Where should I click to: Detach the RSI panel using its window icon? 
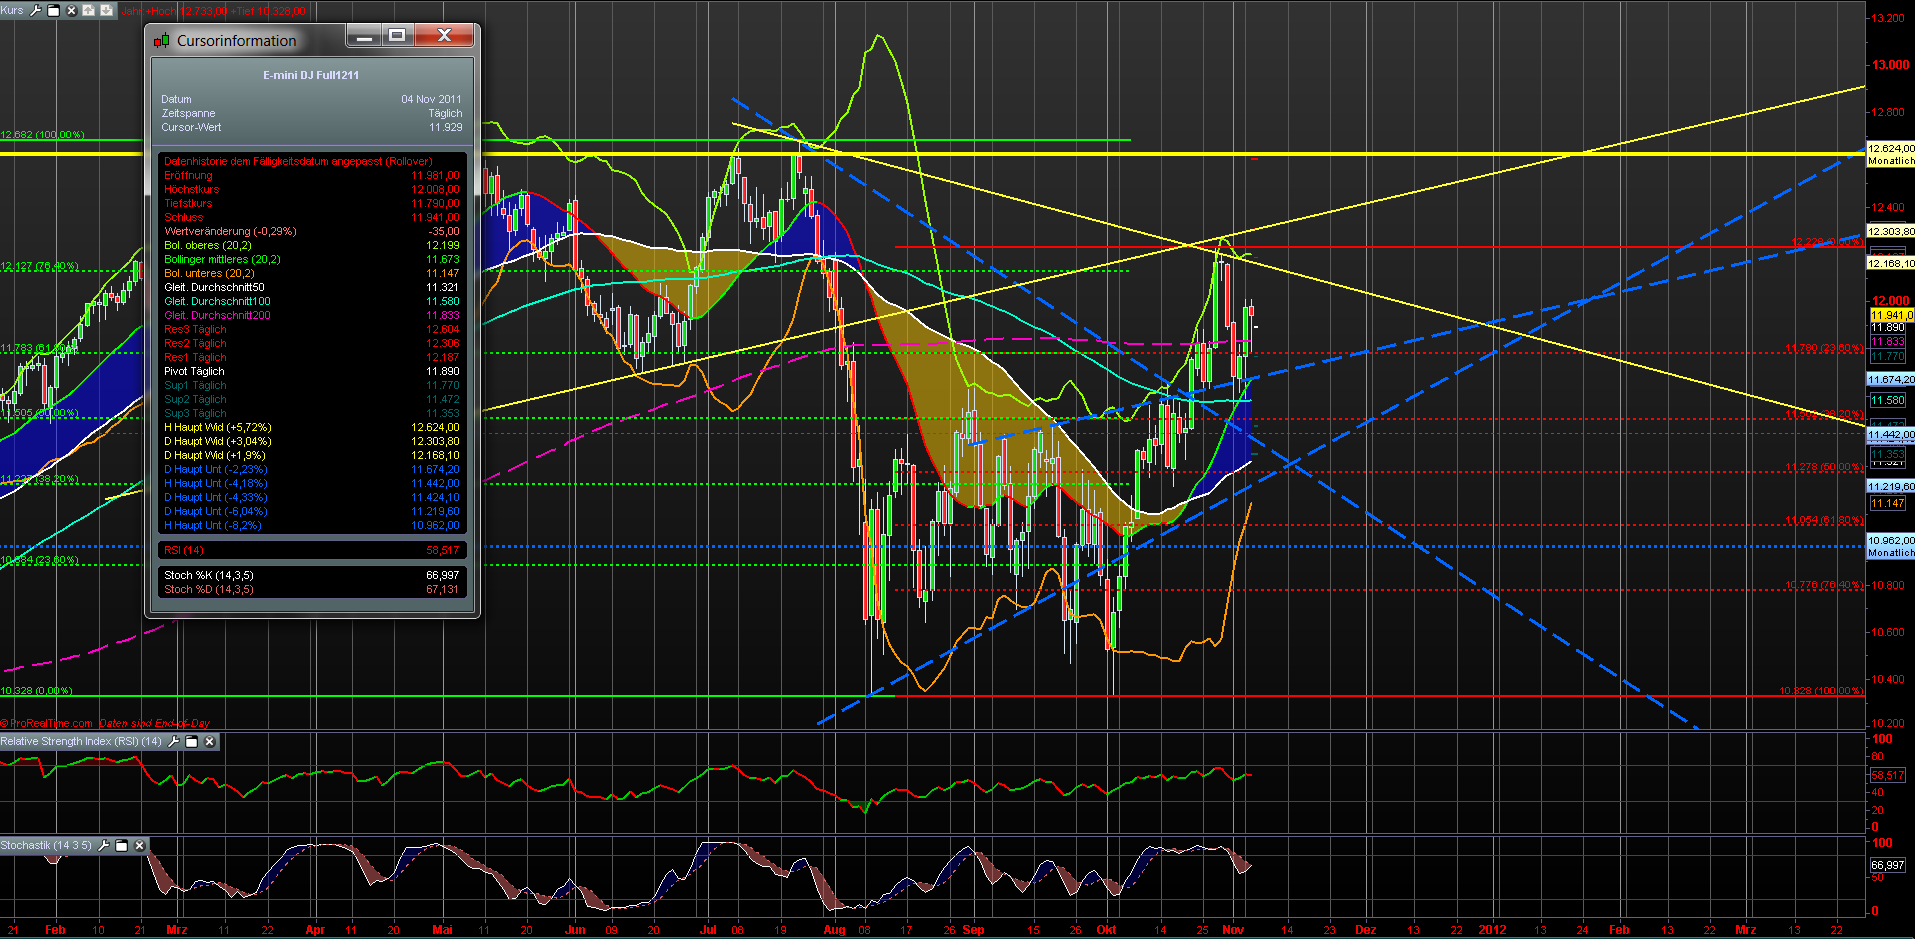coord(192,742)
